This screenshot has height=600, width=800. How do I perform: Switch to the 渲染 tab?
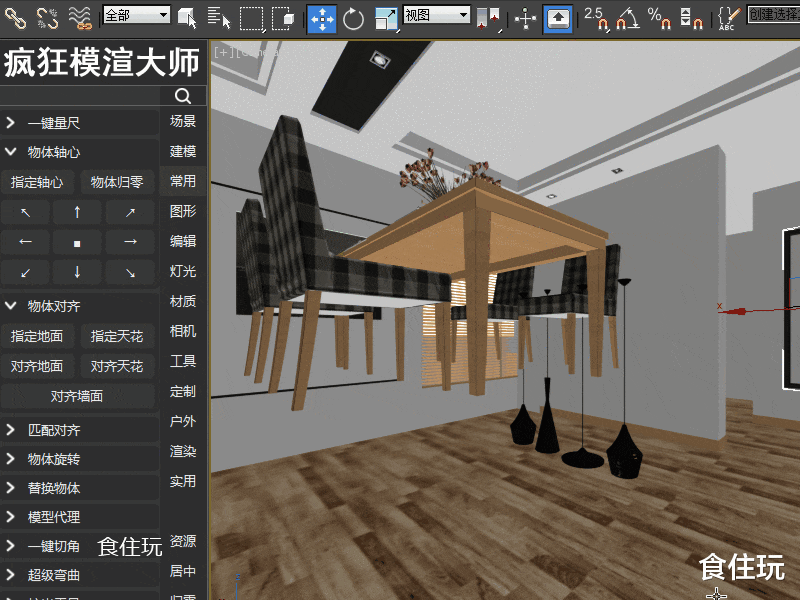pos(183,451)
